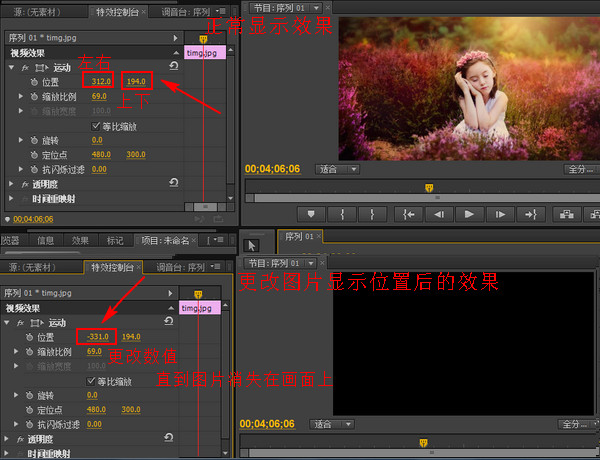Expand 缩放比例 property in the upper panel
Screen dimensions: 600x460
(21, 96)
